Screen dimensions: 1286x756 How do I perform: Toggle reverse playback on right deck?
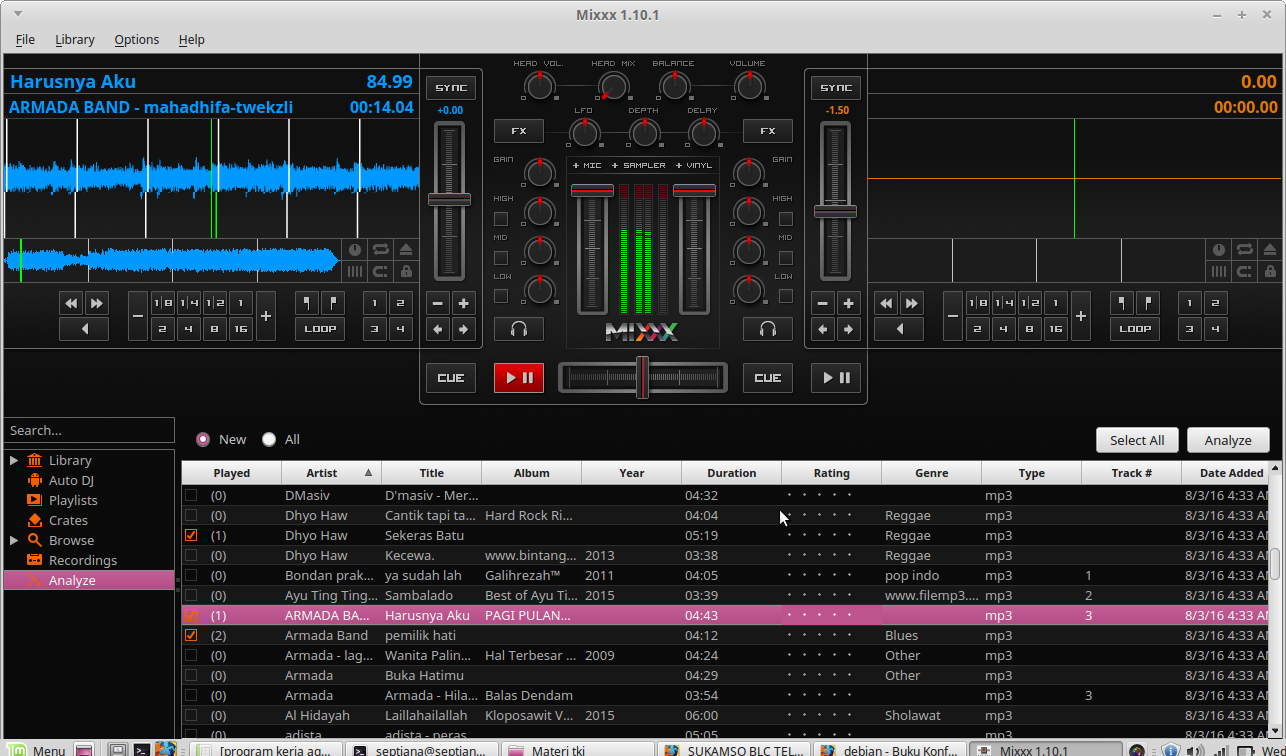click(x=899, y=328)
